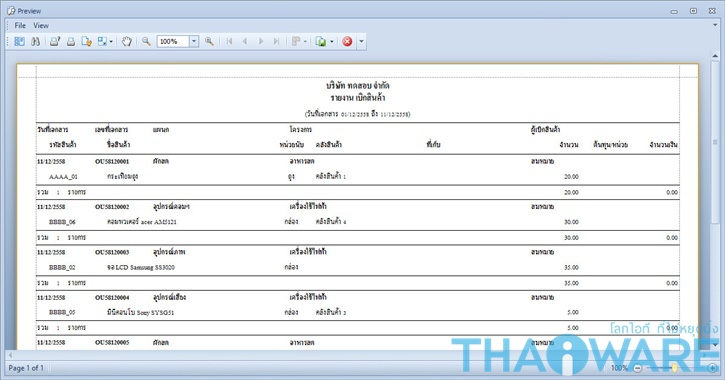This screenshot has width=725, height=380.
Task: Click product name 'Sony SYSG51'
Action: coord(155,313)
